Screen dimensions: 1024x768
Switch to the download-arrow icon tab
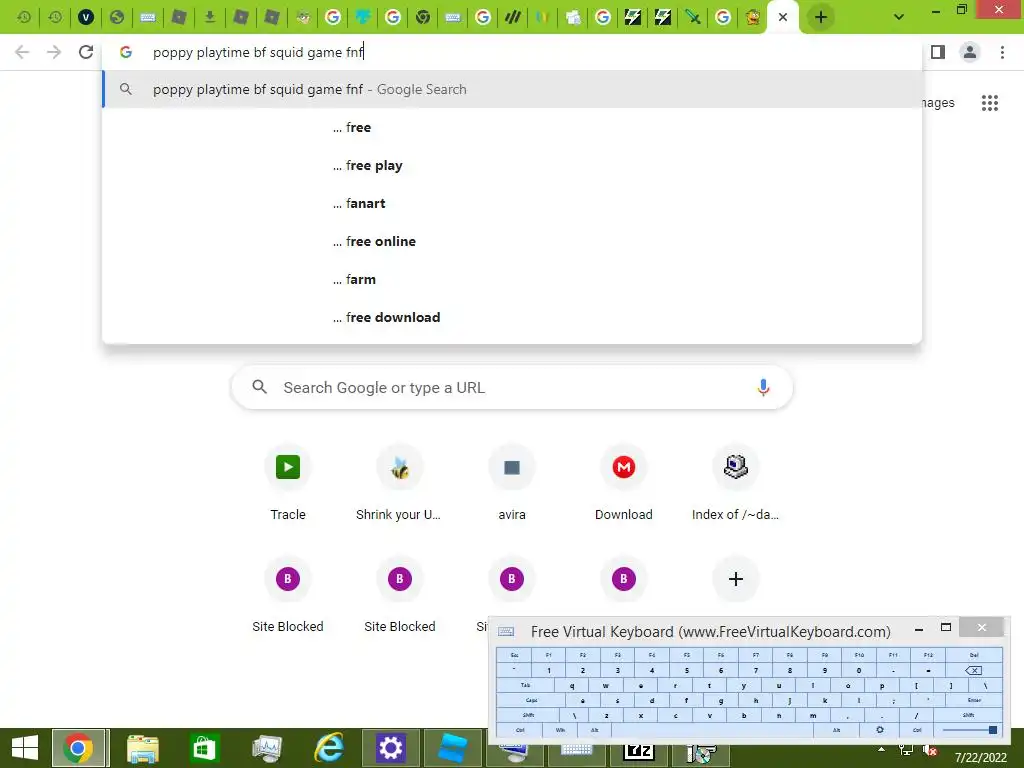(210, 17)
